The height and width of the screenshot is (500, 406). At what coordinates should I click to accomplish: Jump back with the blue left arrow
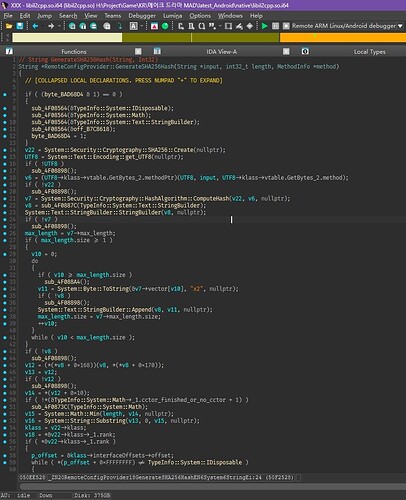pos(35,26)
